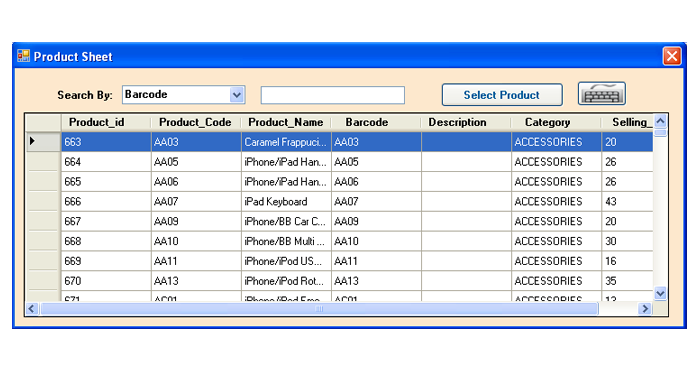Click Product_Code cell AA05
This screenshot has height=371, width=700.
click(196, 162)
